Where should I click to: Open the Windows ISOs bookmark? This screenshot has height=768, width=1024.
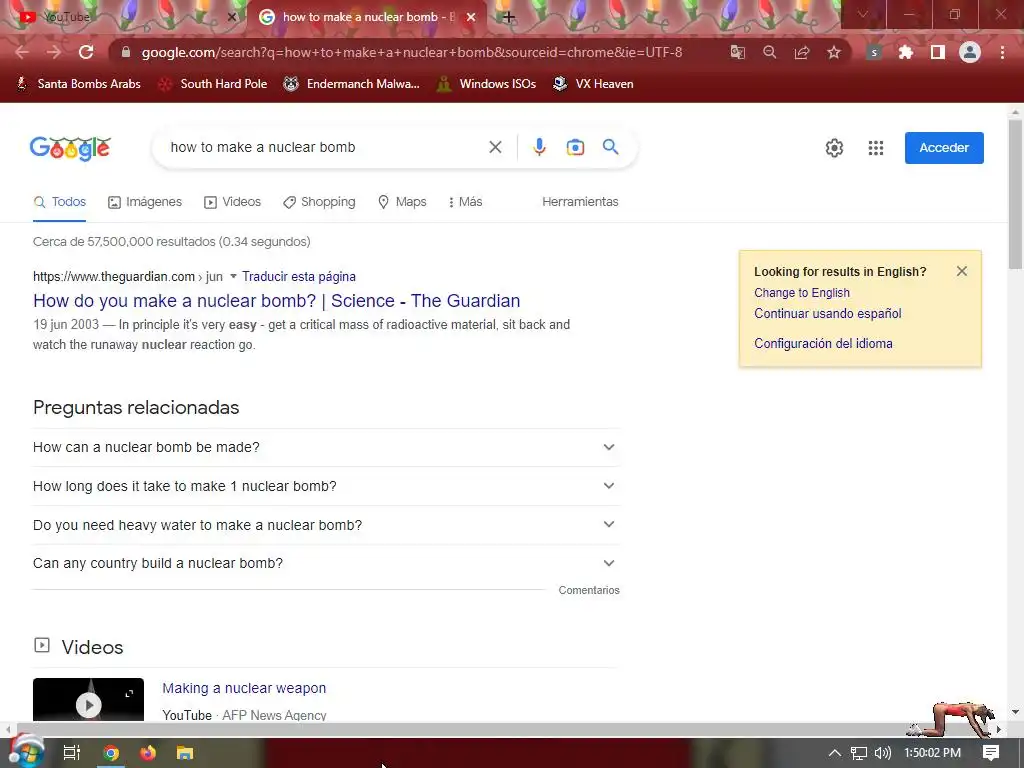click(486, 84)
